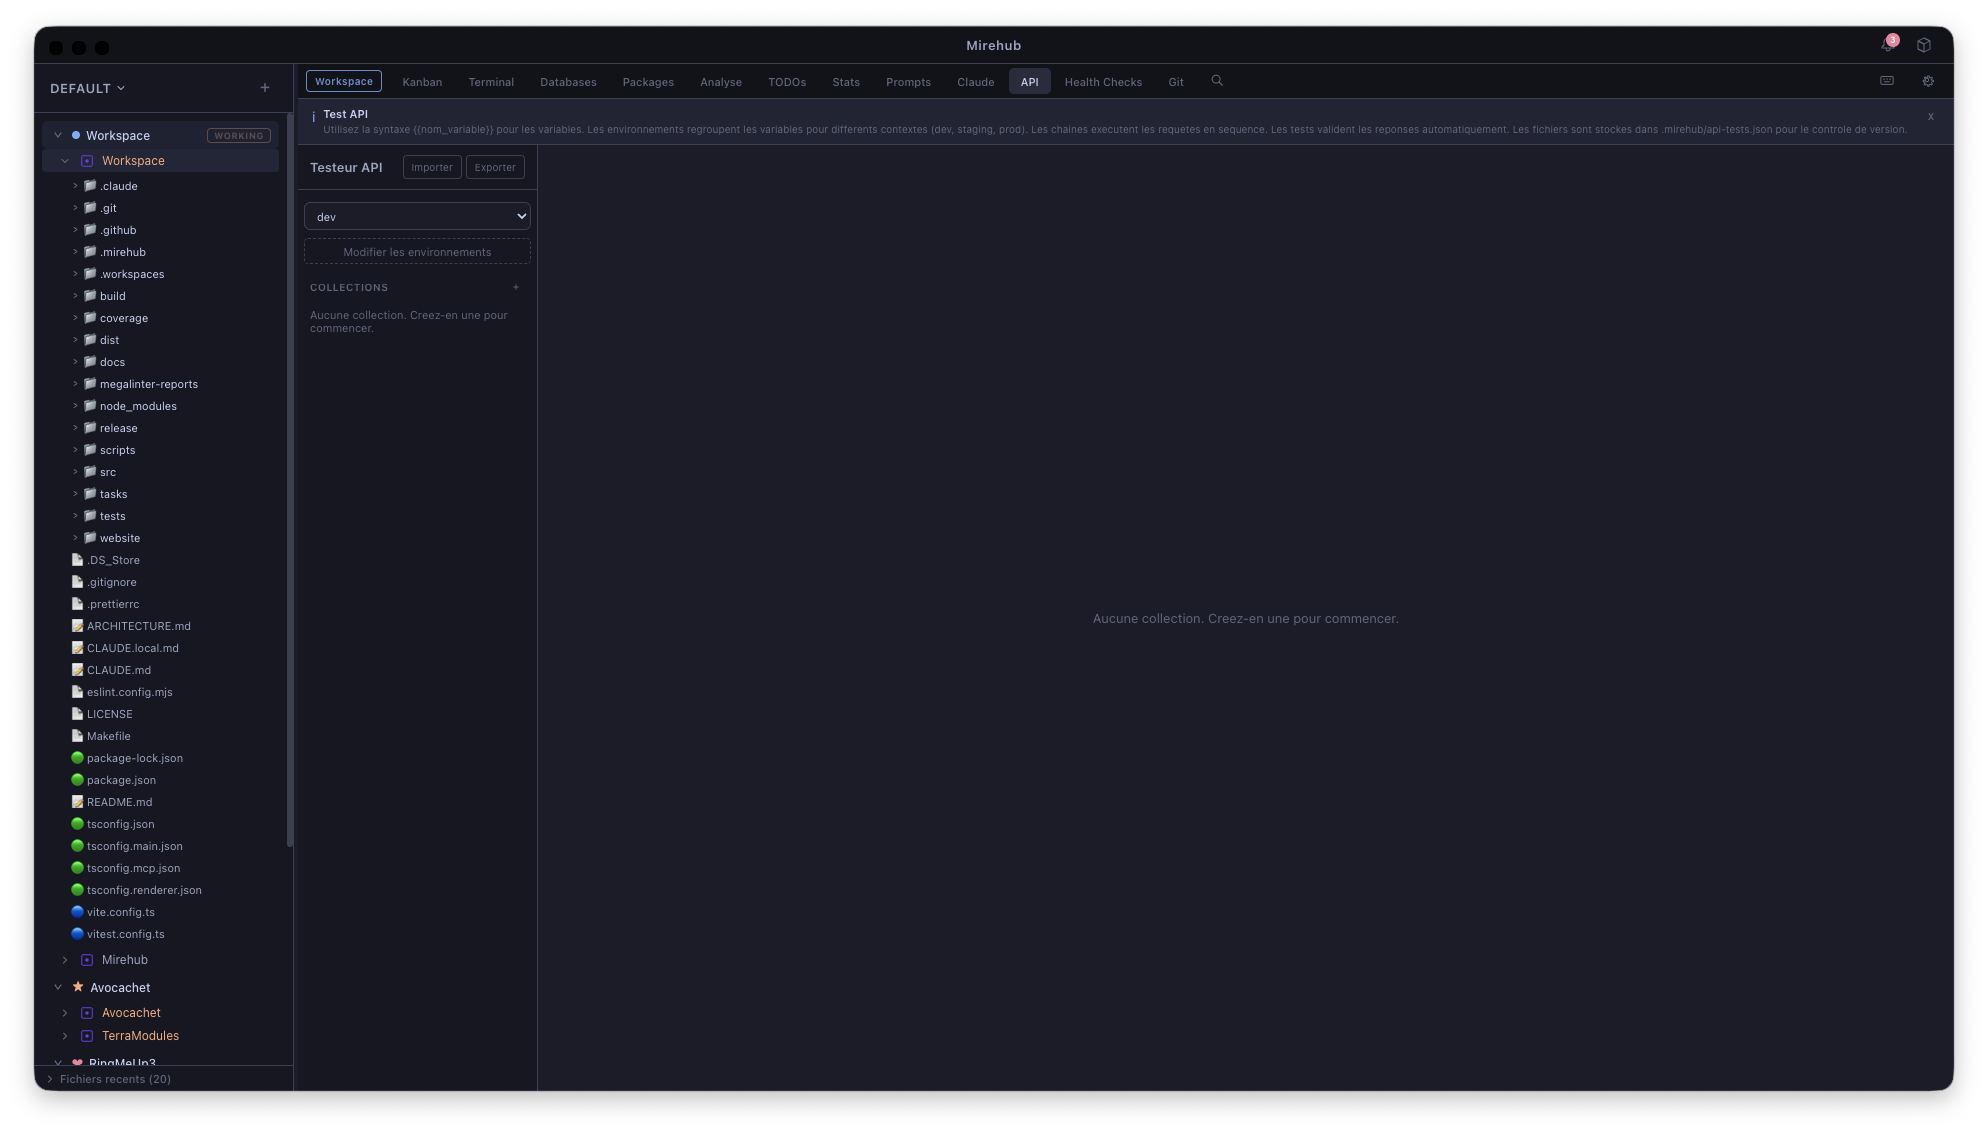Switch to the Kanban tab
The height and width of the screenshot is (1133, 1988).
(421, 81)
